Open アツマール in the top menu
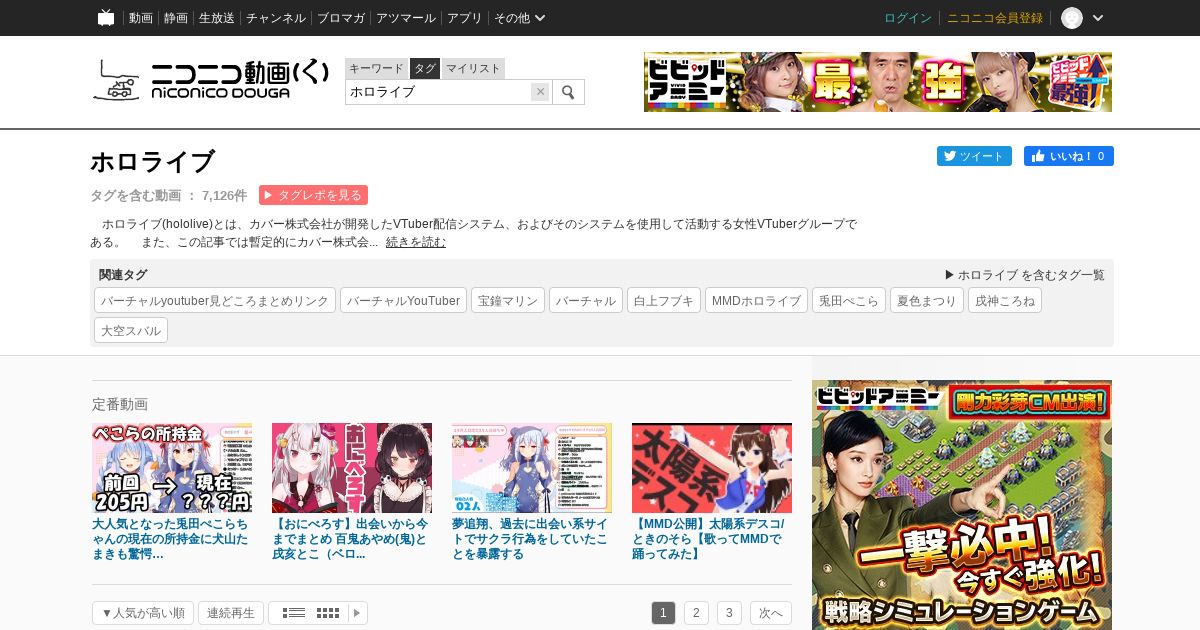Viewport: 1200px width, 630px height. [x=406, y=18]
